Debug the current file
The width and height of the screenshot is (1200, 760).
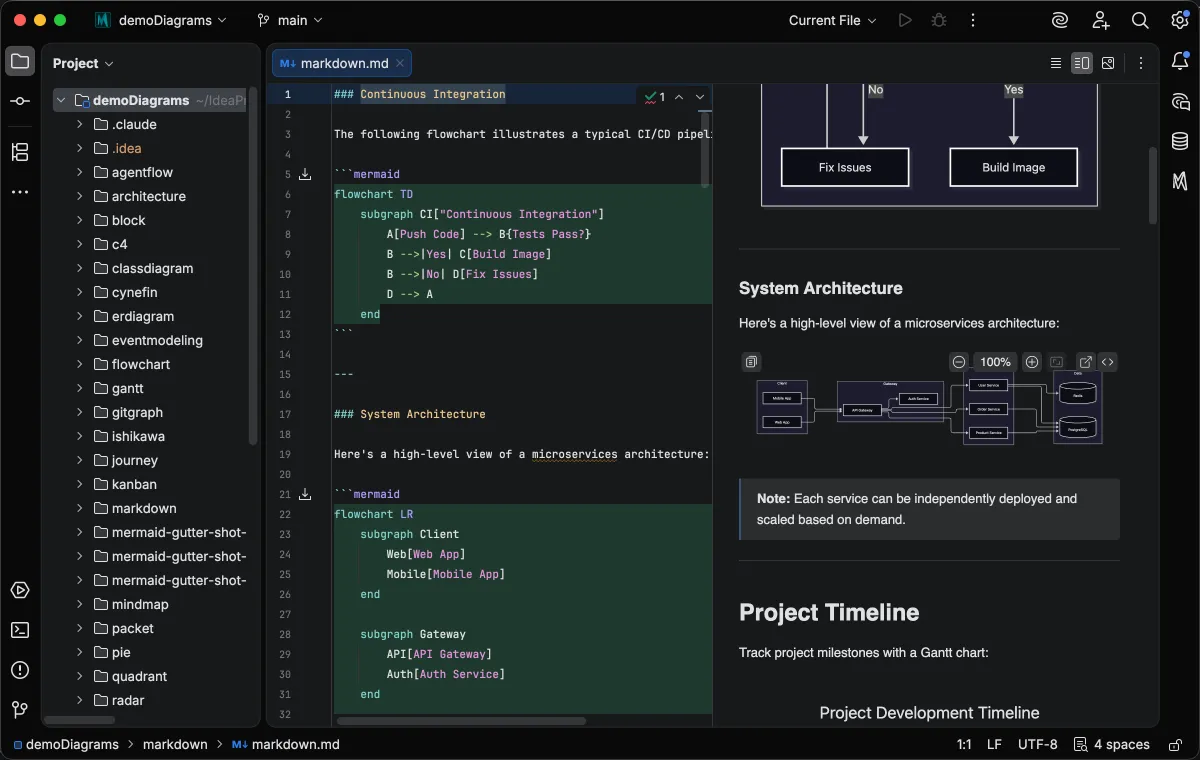(938, 20)
